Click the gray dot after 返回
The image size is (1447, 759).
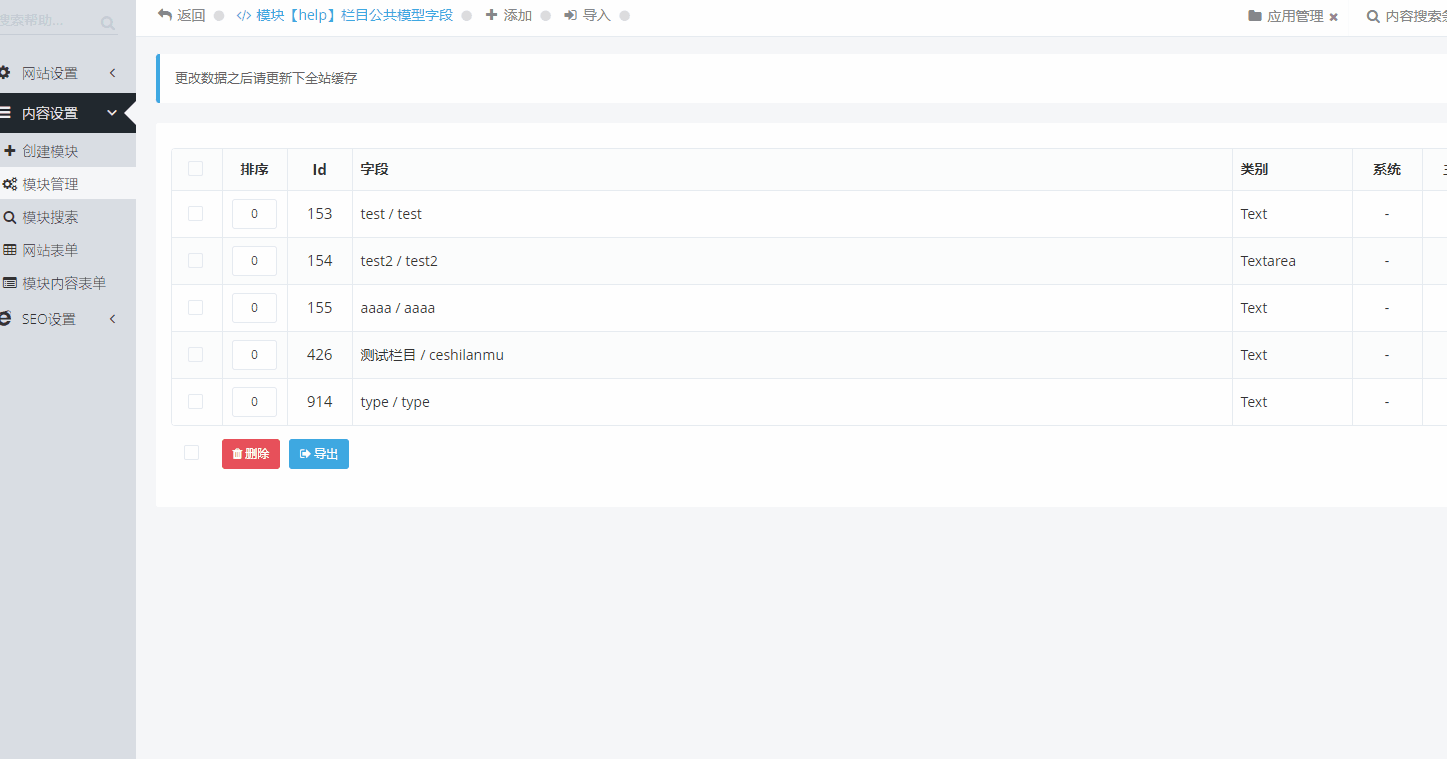pyautogui.click(x=219, y=16)
